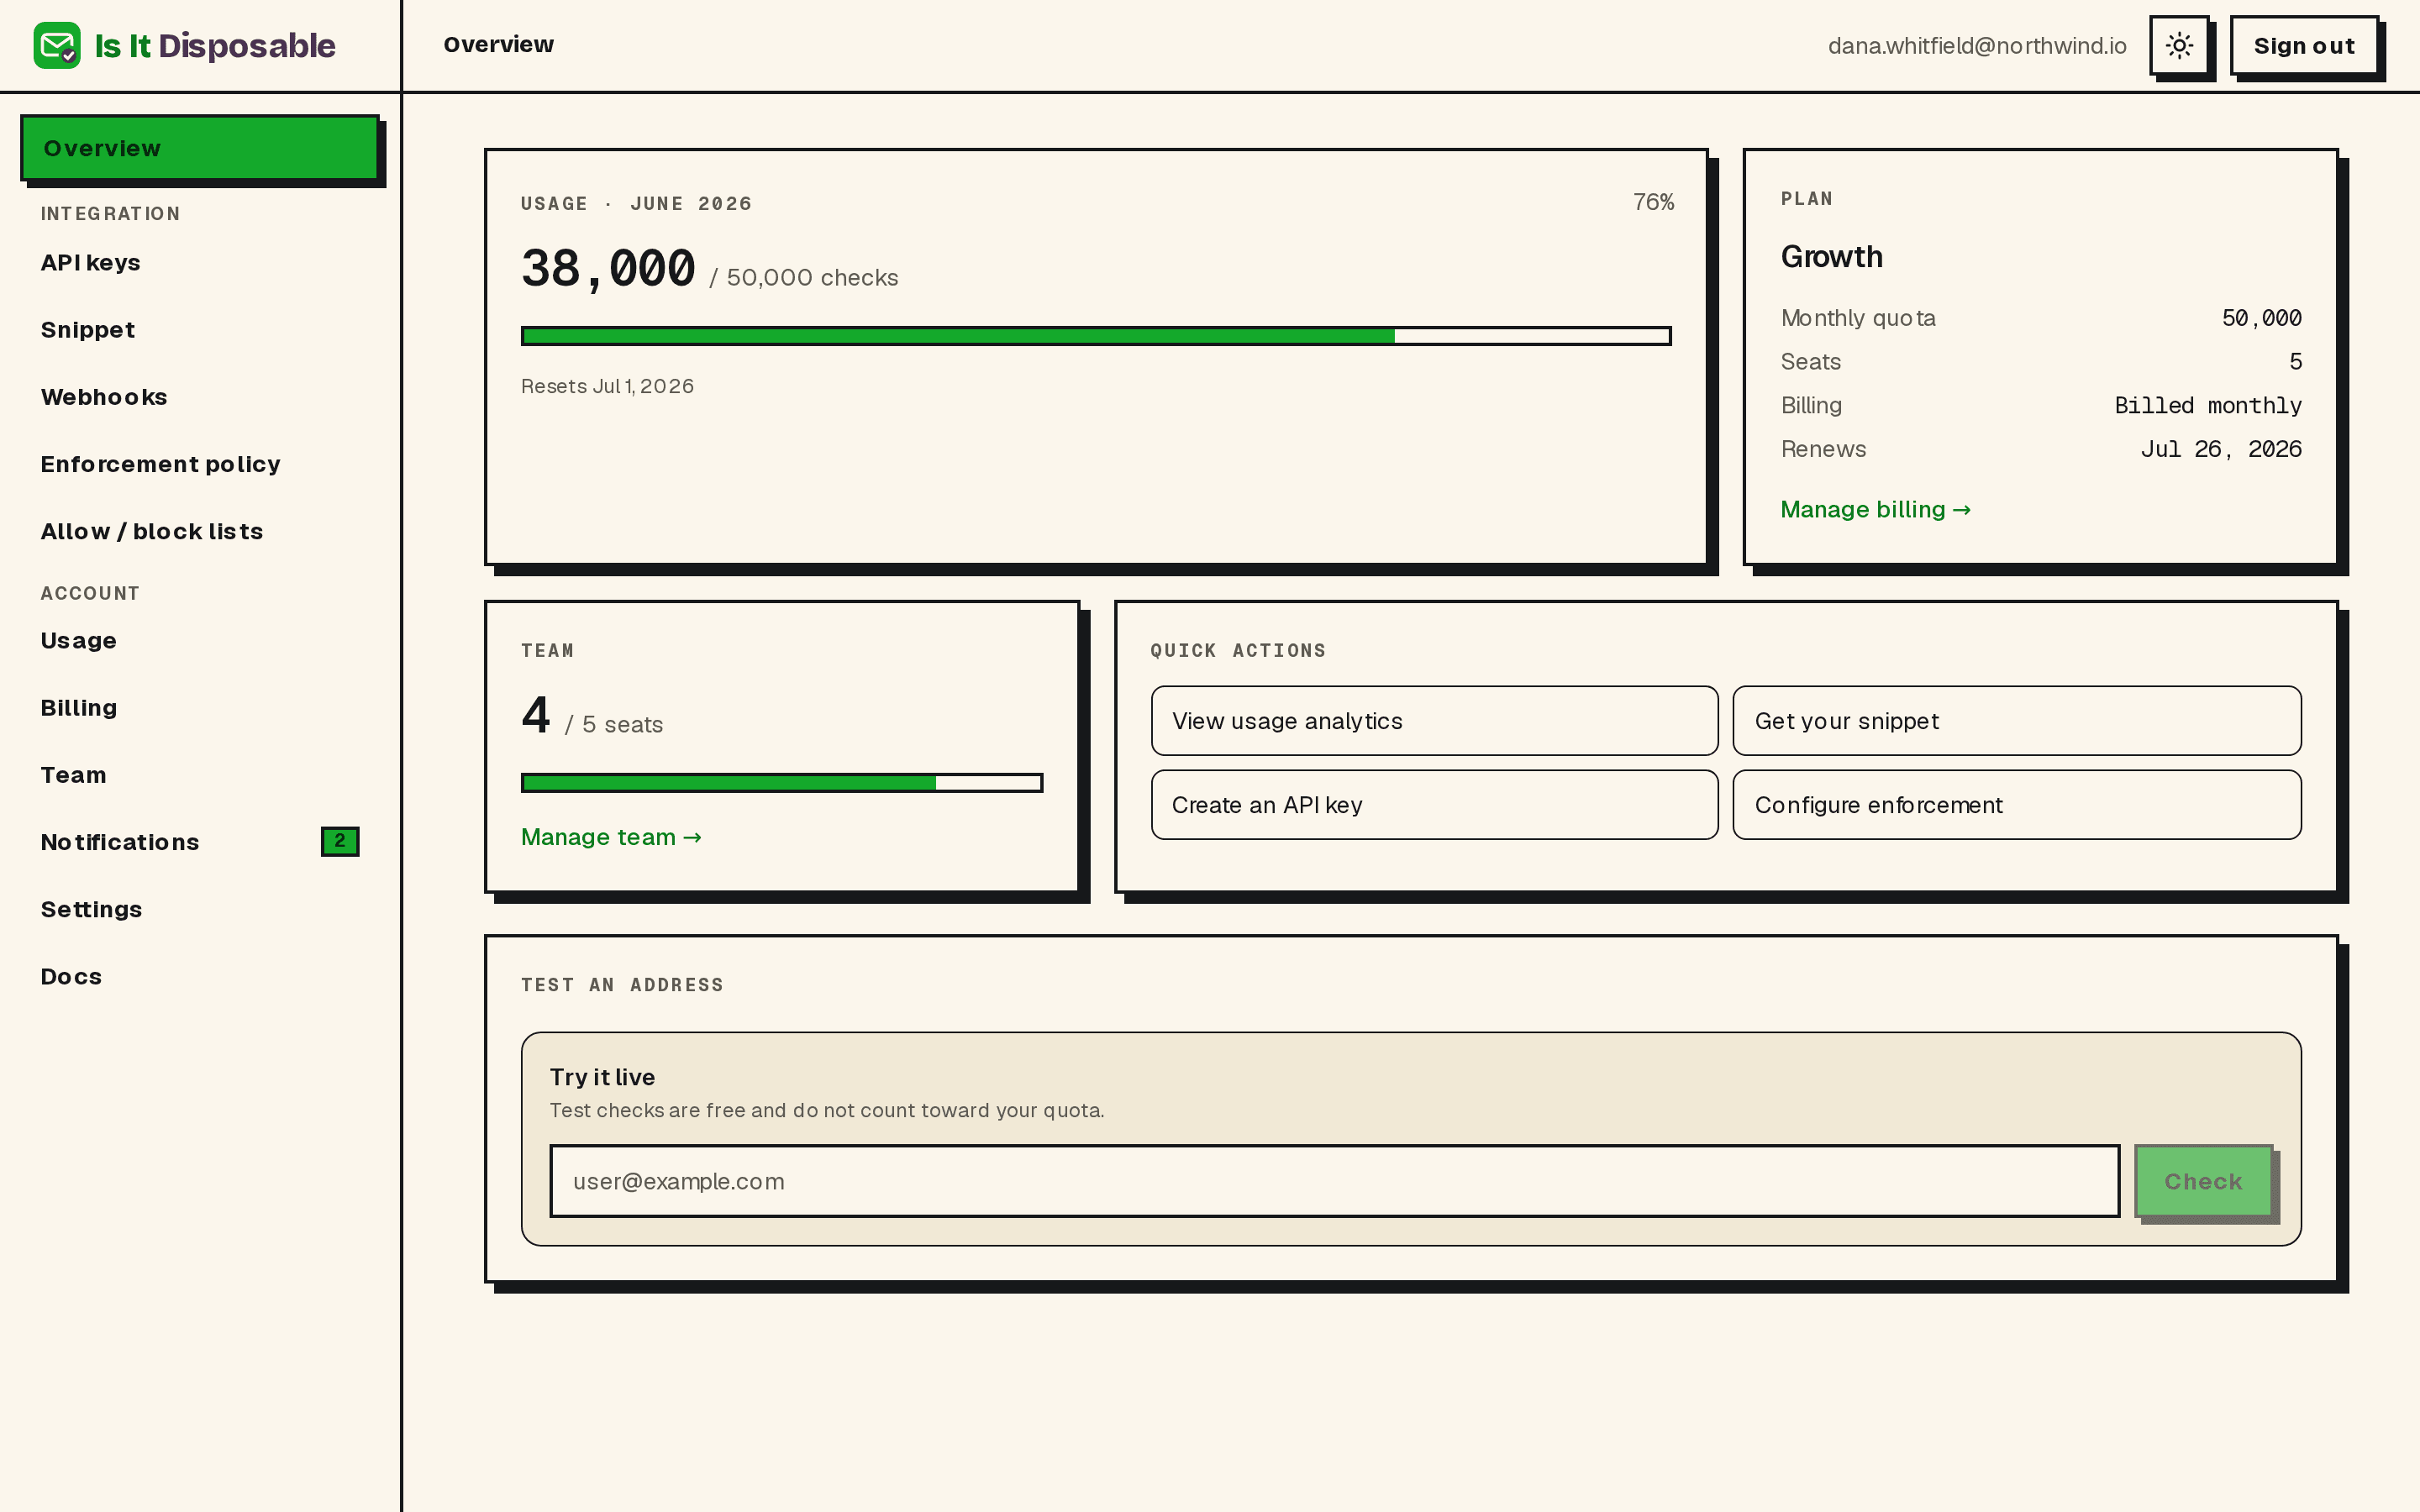
Task: Click the Growth plan name
Action: tap(1831, 257)
